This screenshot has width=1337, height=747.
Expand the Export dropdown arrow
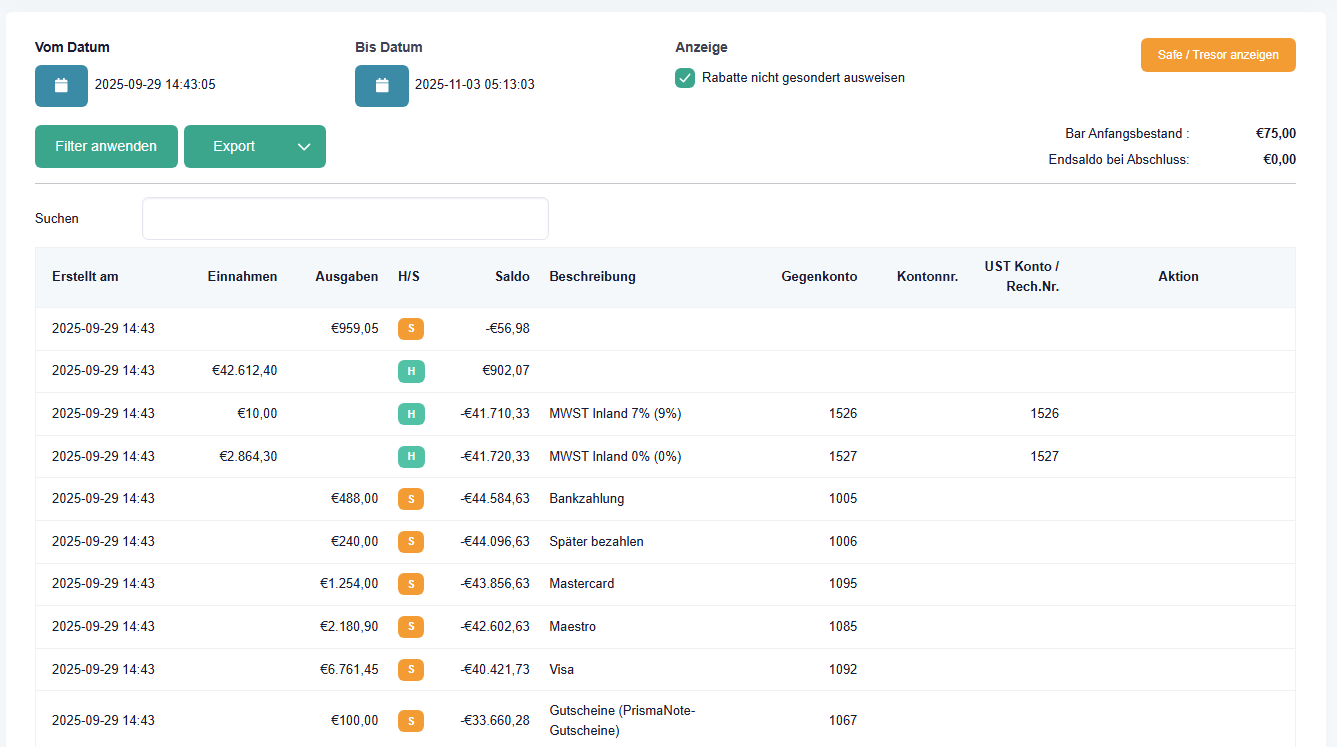[304, 147]
